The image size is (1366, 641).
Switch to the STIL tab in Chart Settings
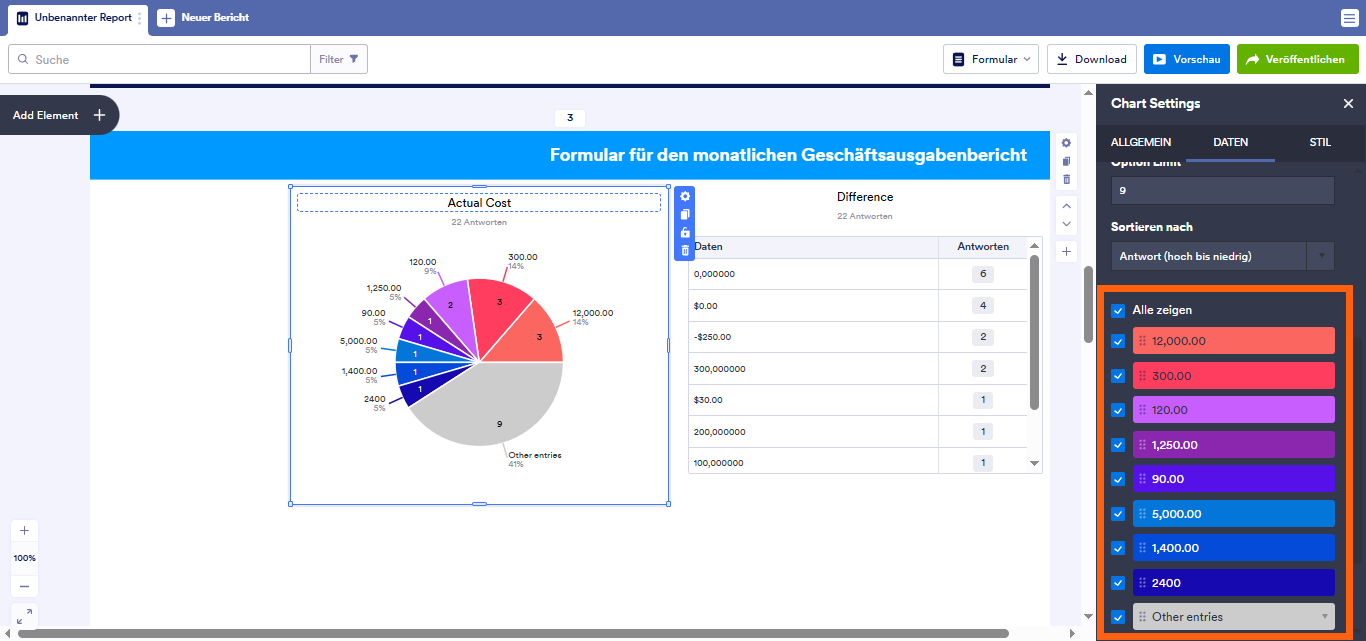[x=1320, y=142]
